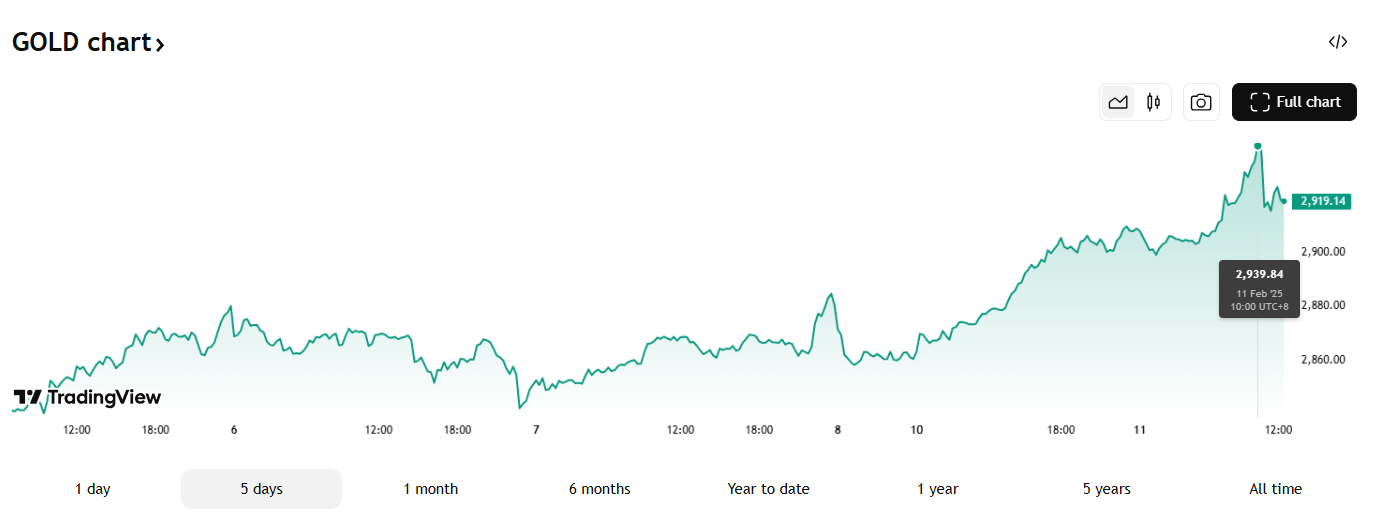Open the embed code icon
Viewport: 1375px width, 523px height.
coord(1338,42)
